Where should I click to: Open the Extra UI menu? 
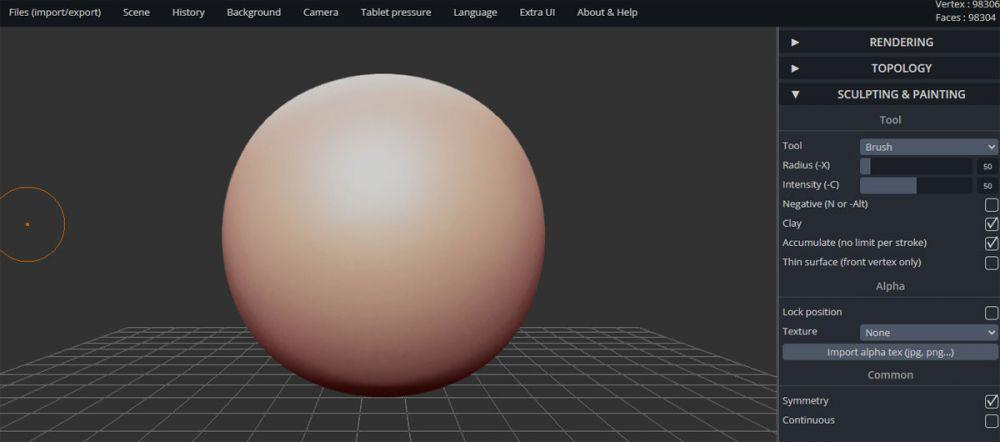537,12
